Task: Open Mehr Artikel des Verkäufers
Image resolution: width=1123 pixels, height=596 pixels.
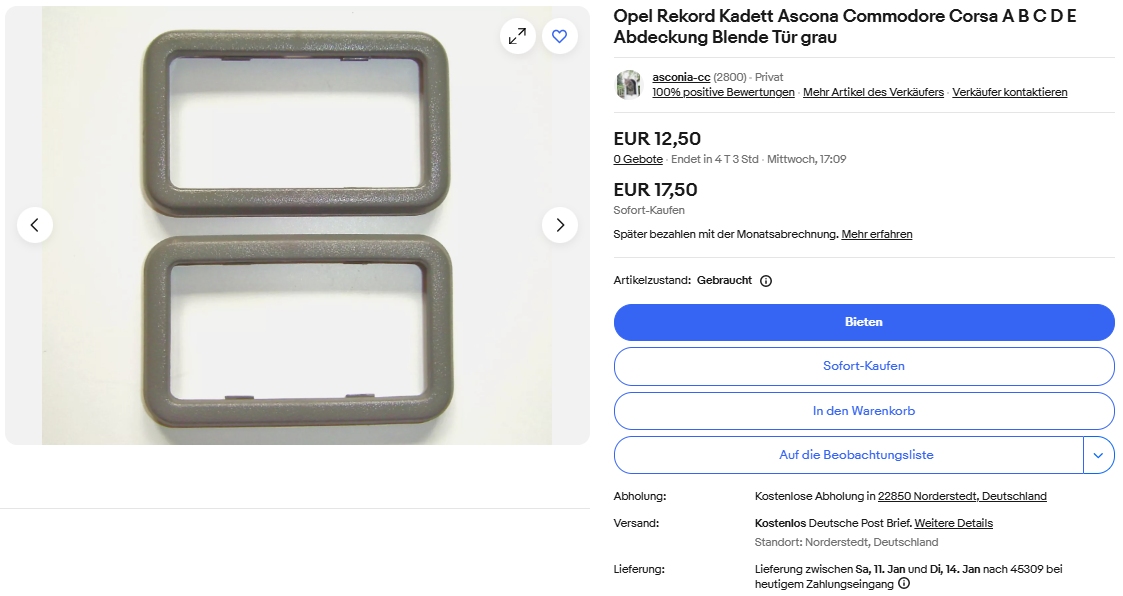Action: click(873, 92)
